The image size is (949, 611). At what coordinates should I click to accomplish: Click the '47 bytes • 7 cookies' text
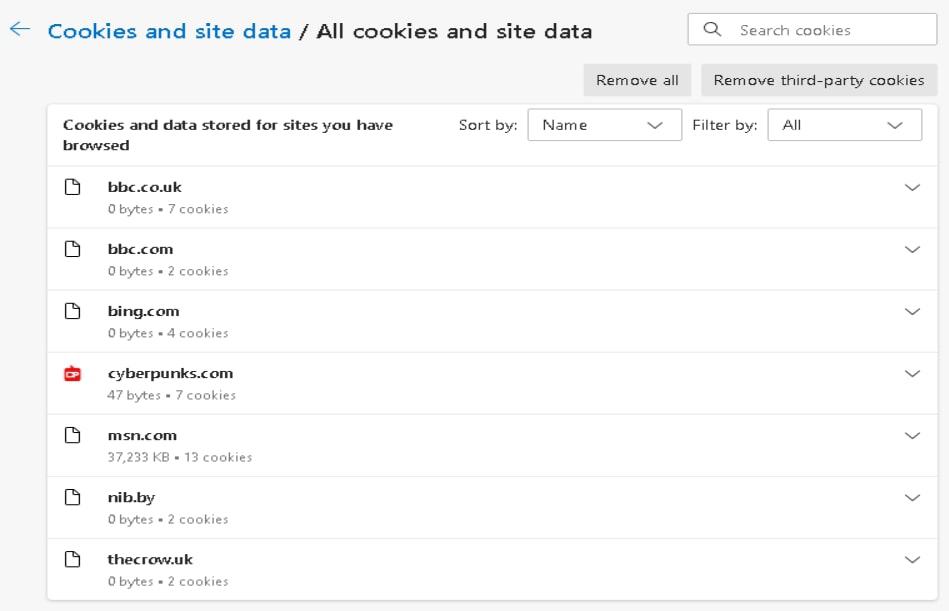click(x=172, y=395)
